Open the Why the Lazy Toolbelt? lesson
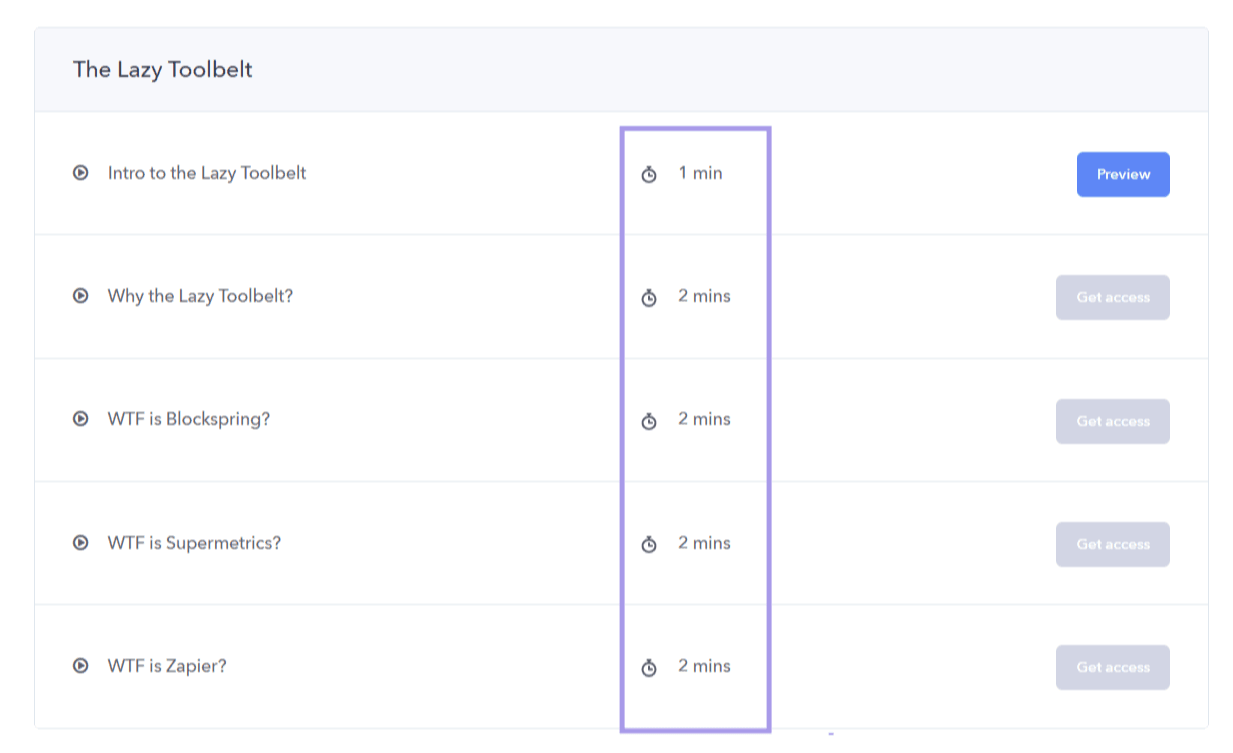The image size is (1233, 753). coord(200,296)
